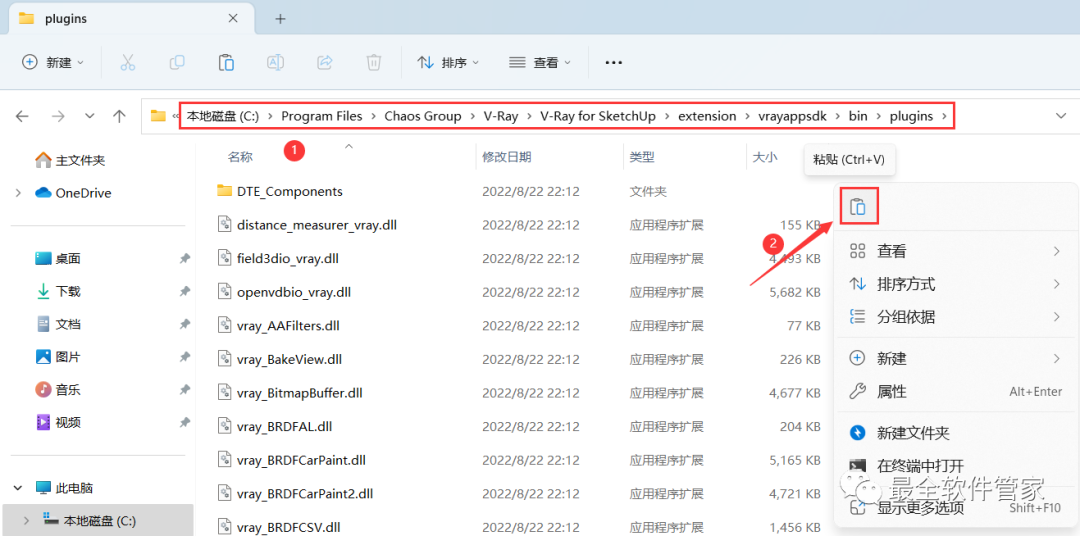
Task: Click the Forward navigation arrow
Action: click(58, 116)
